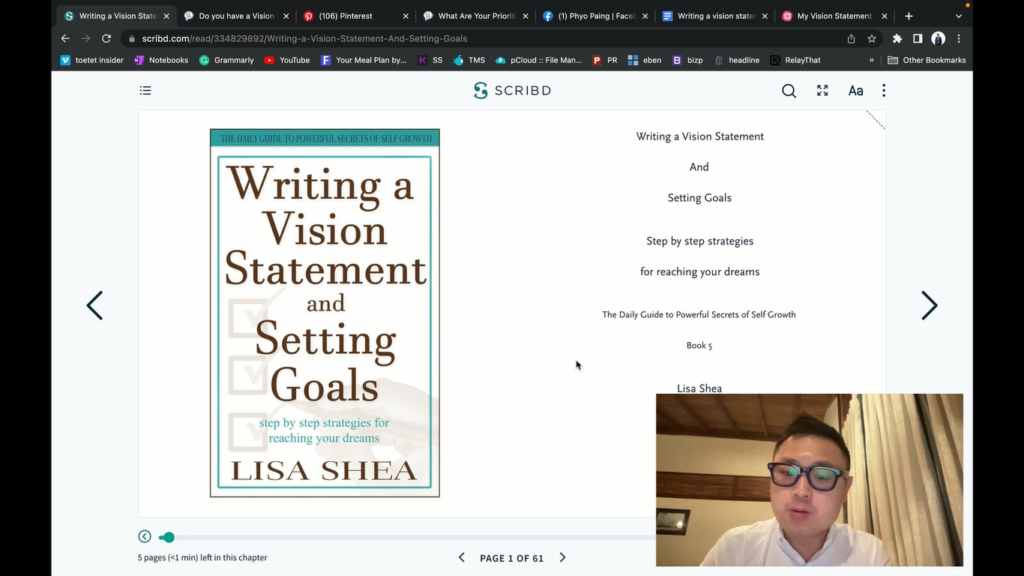Viewport: 1024px width, 576px height.
Task: Open the bizp bookmark
Action: pyautogui.click(x=688, y=60)
